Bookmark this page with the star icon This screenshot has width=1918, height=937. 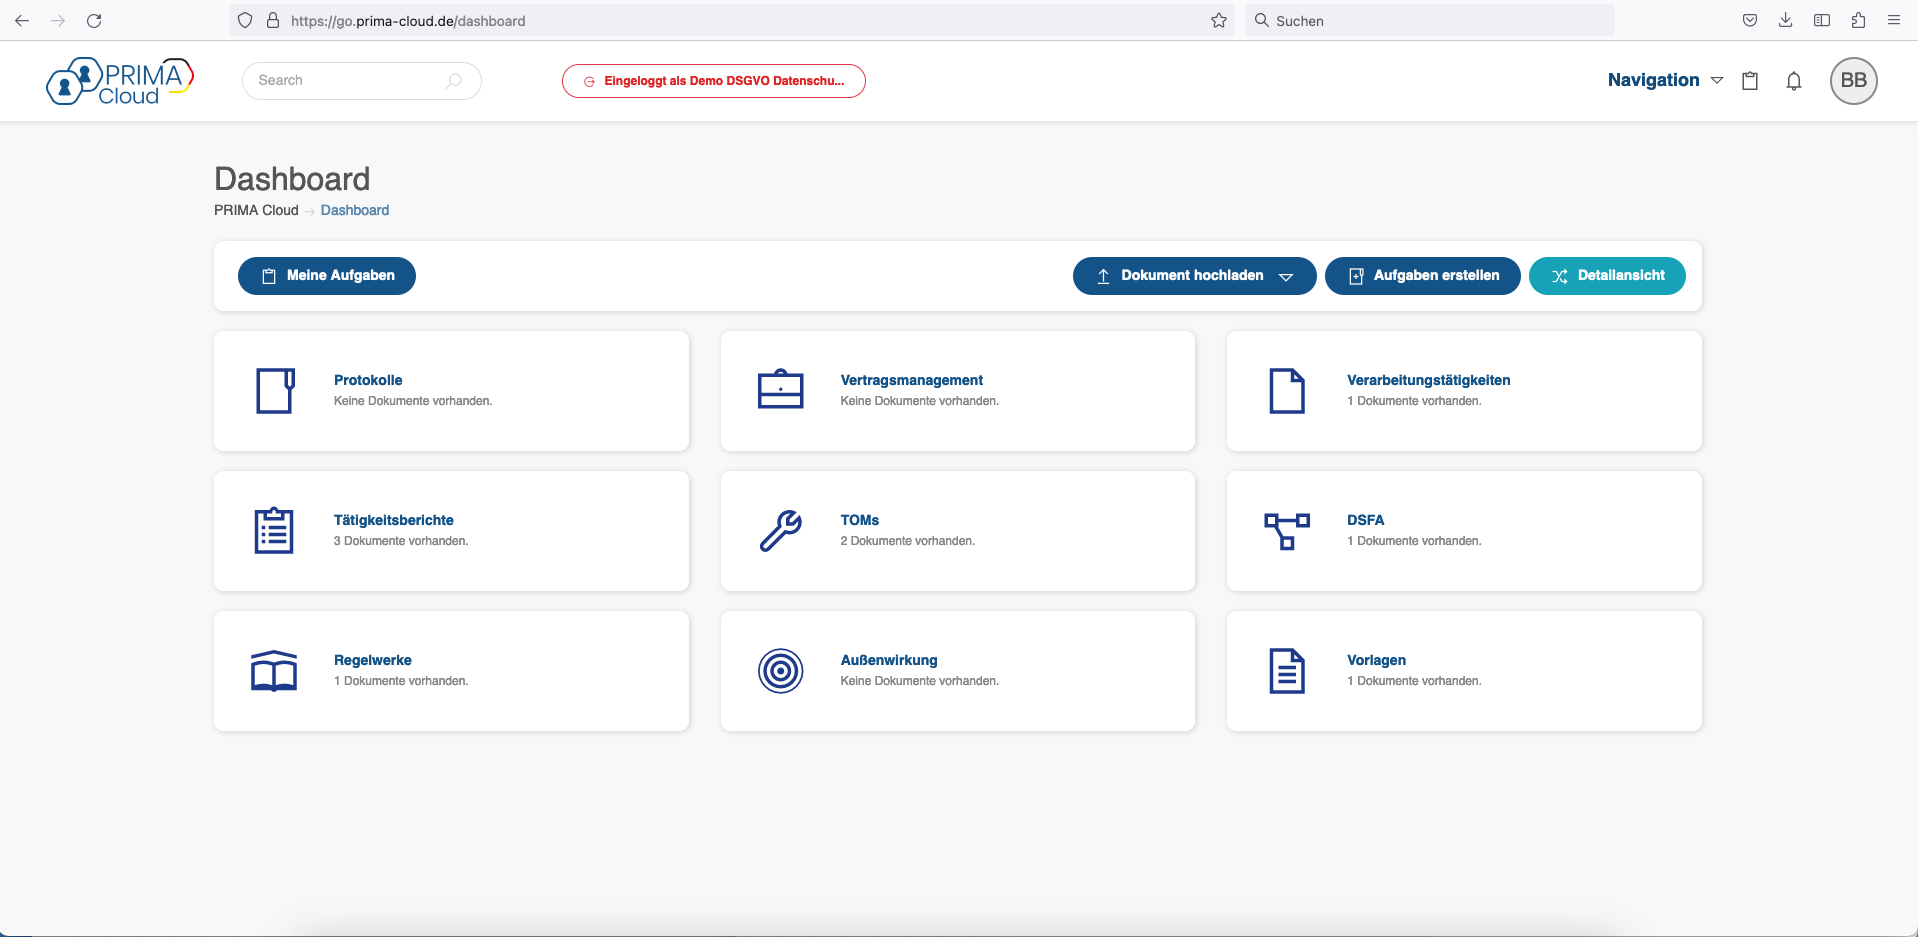pyautogui.click(x=1218, y=20)
